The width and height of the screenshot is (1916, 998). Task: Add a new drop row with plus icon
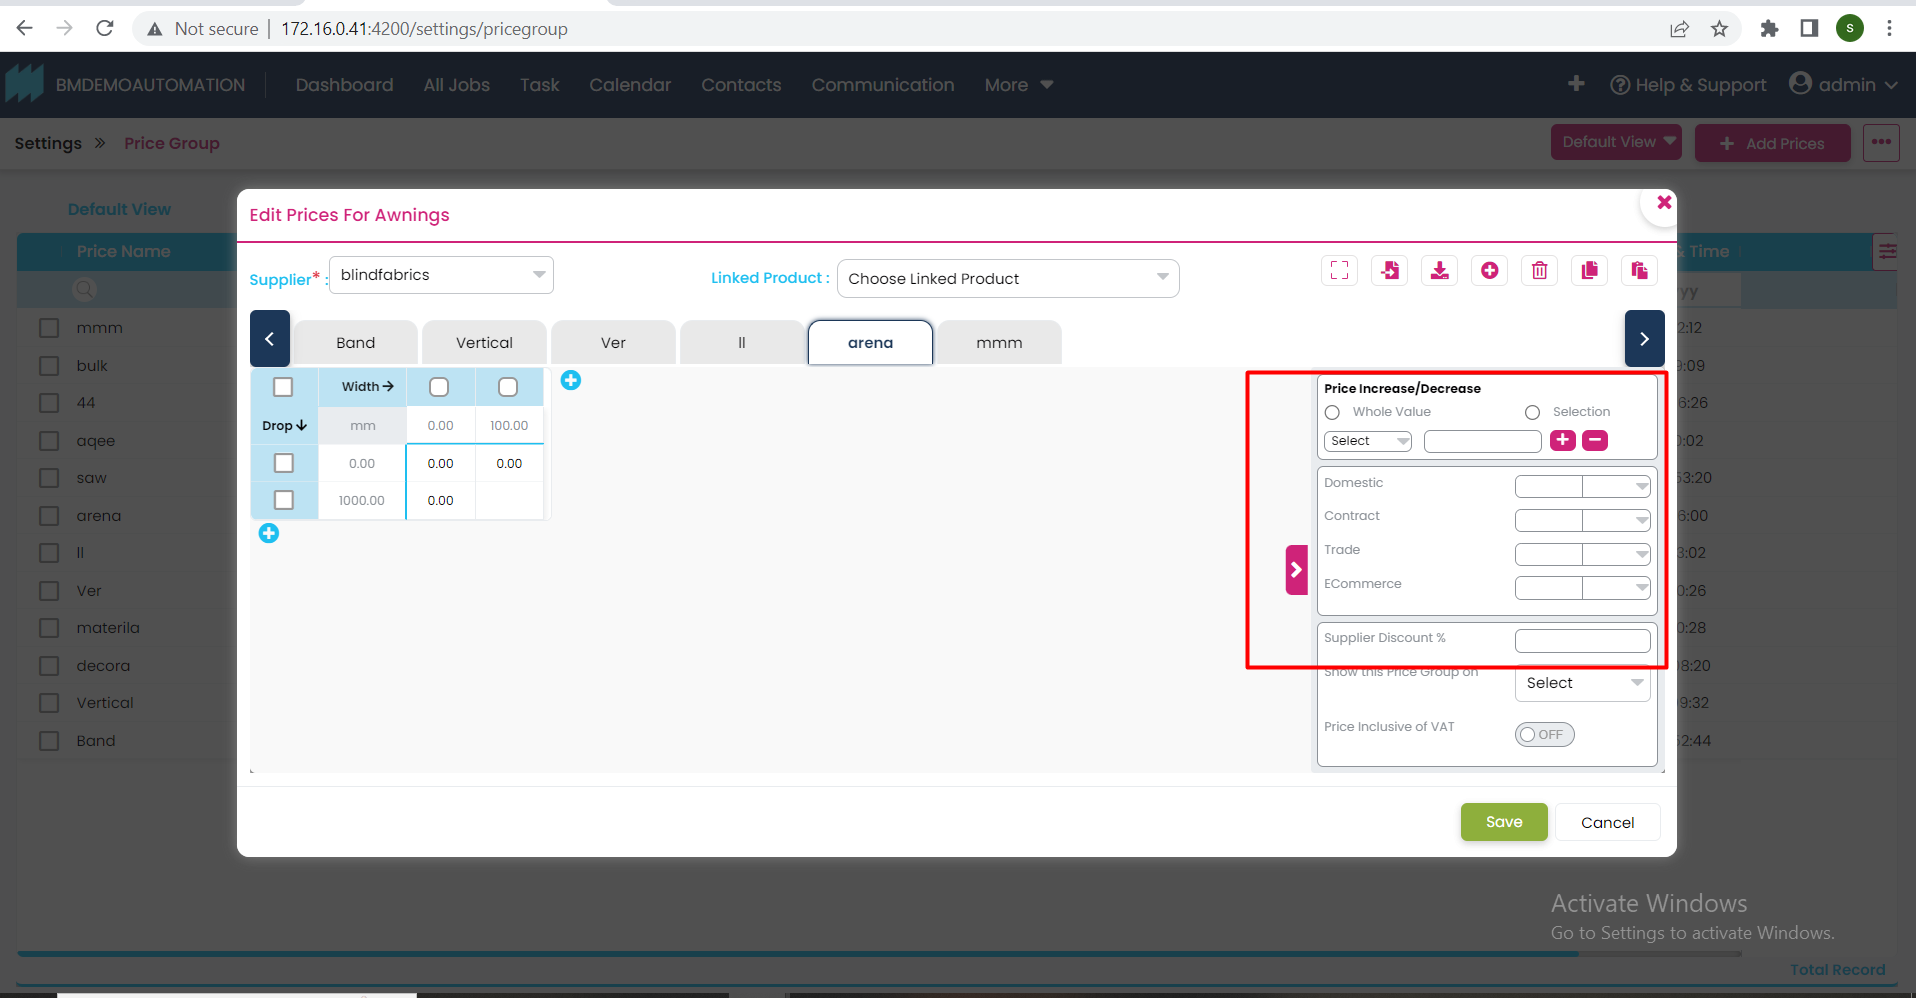[x=269, y=533]
